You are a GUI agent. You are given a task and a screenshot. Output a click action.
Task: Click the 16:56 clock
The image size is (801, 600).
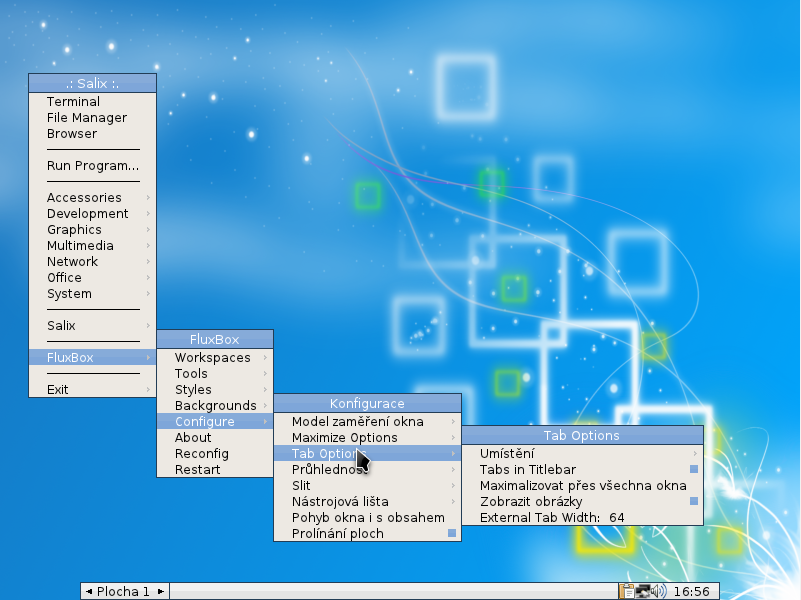(x=692, y=591)
